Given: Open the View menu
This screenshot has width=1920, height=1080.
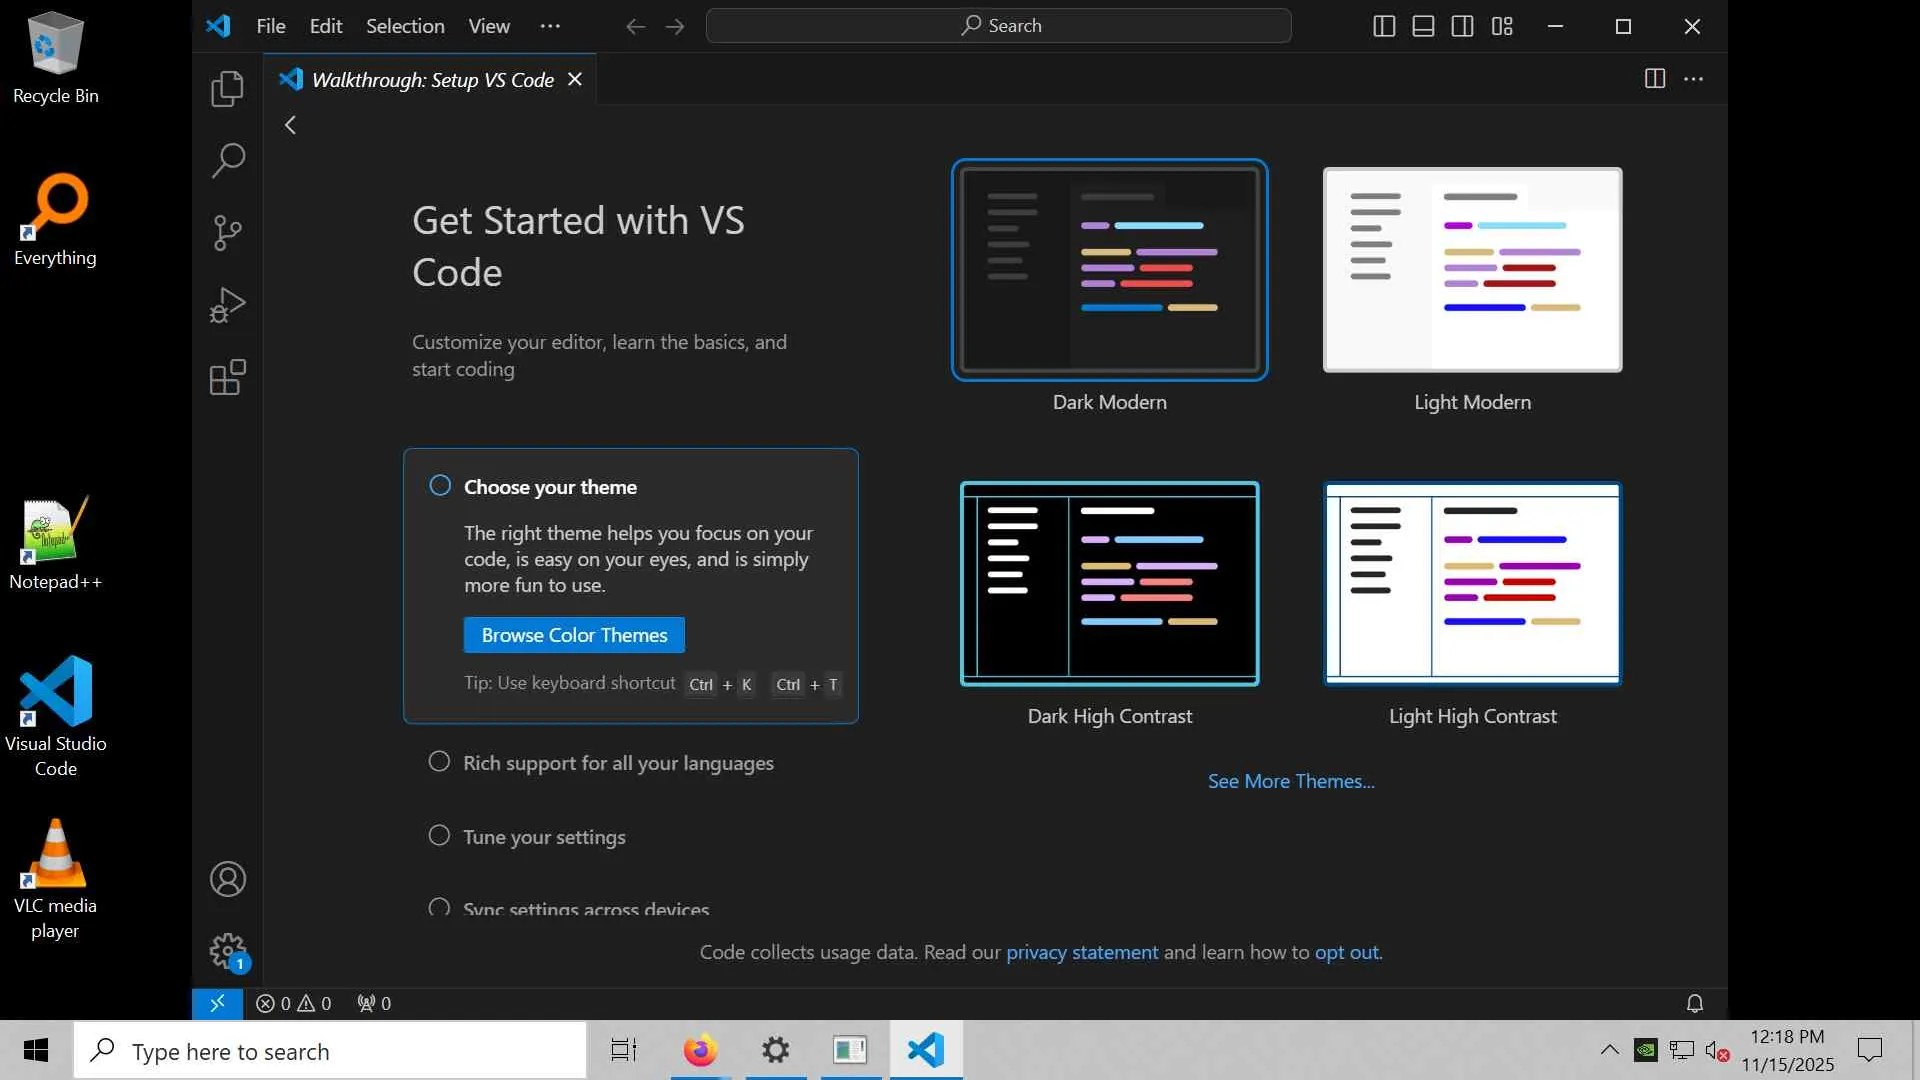Looking at the screenshot, I should pos(489,26).
